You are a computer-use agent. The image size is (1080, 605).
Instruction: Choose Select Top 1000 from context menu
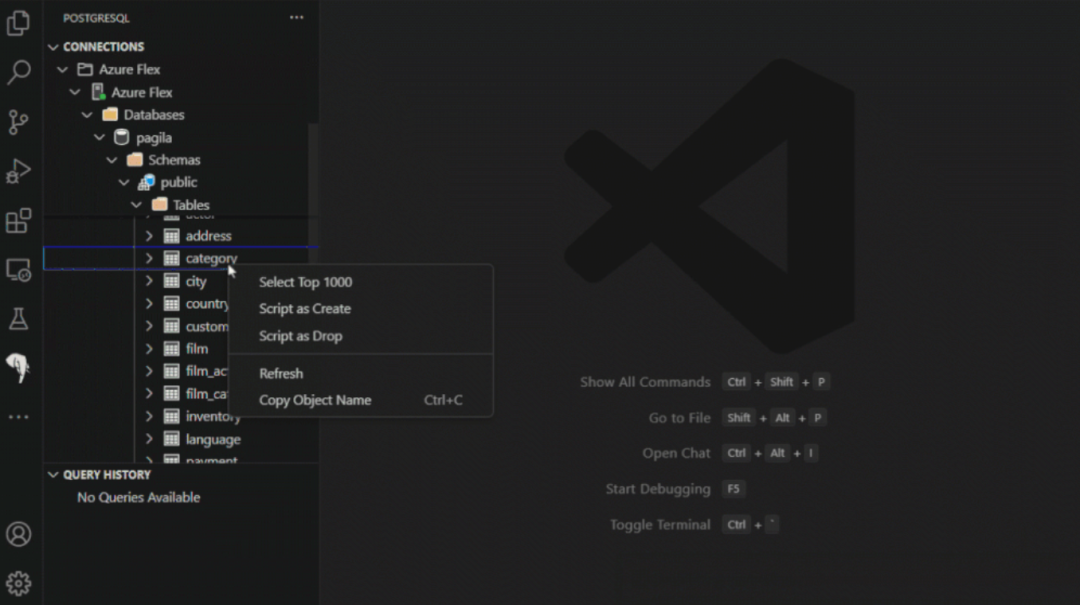(360, 282)
